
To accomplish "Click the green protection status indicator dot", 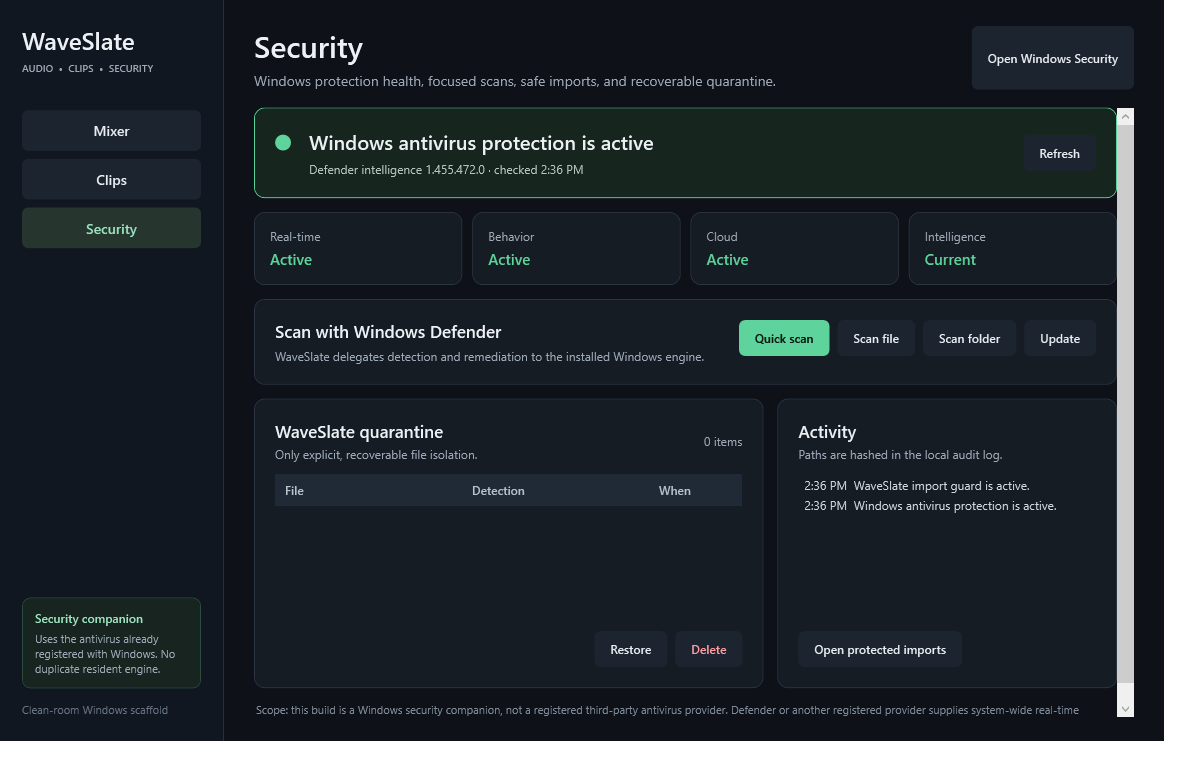I will (x=283, y=143).
